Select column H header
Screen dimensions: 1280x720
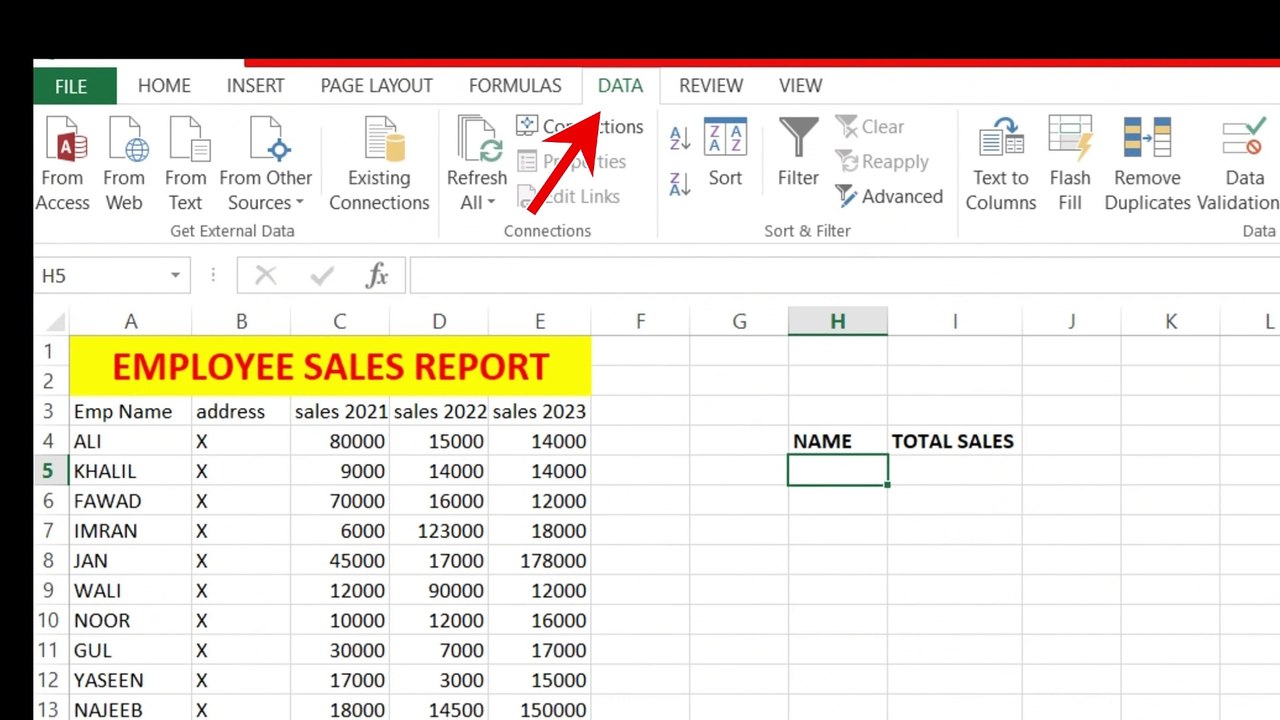[837, 322]
